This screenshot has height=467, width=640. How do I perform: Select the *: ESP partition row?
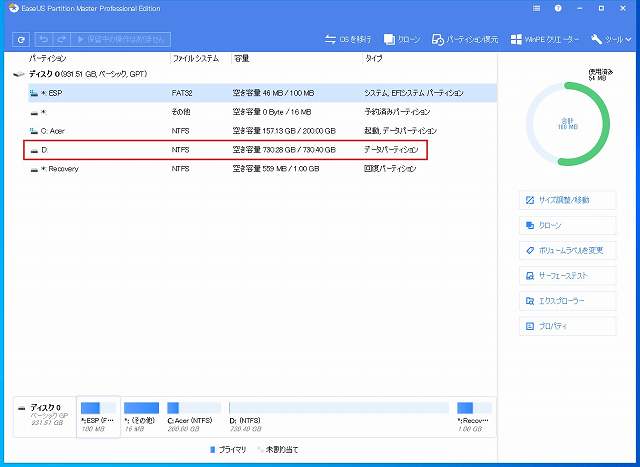point(262,93)
